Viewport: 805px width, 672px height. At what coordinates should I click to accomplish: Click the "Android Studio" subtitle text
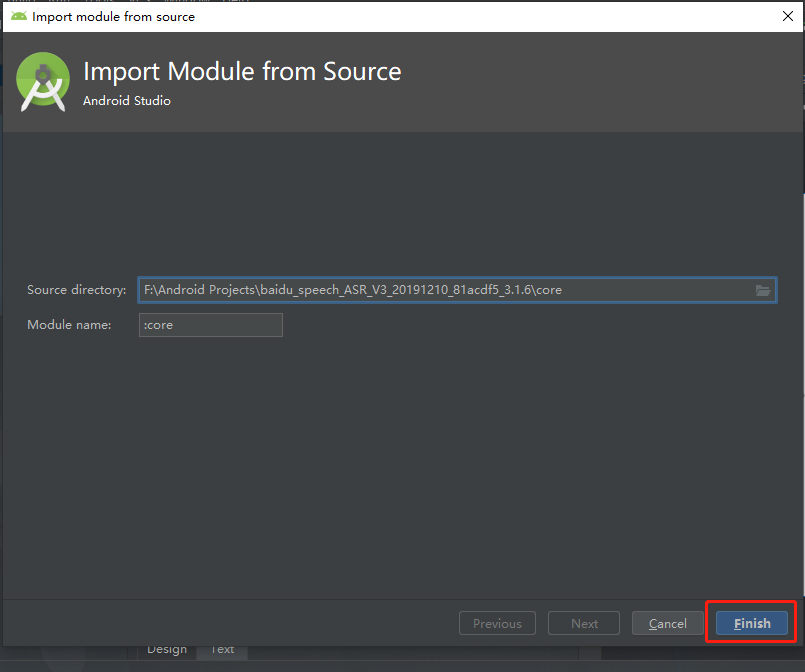pyautogui.click(x=127, y=101)
